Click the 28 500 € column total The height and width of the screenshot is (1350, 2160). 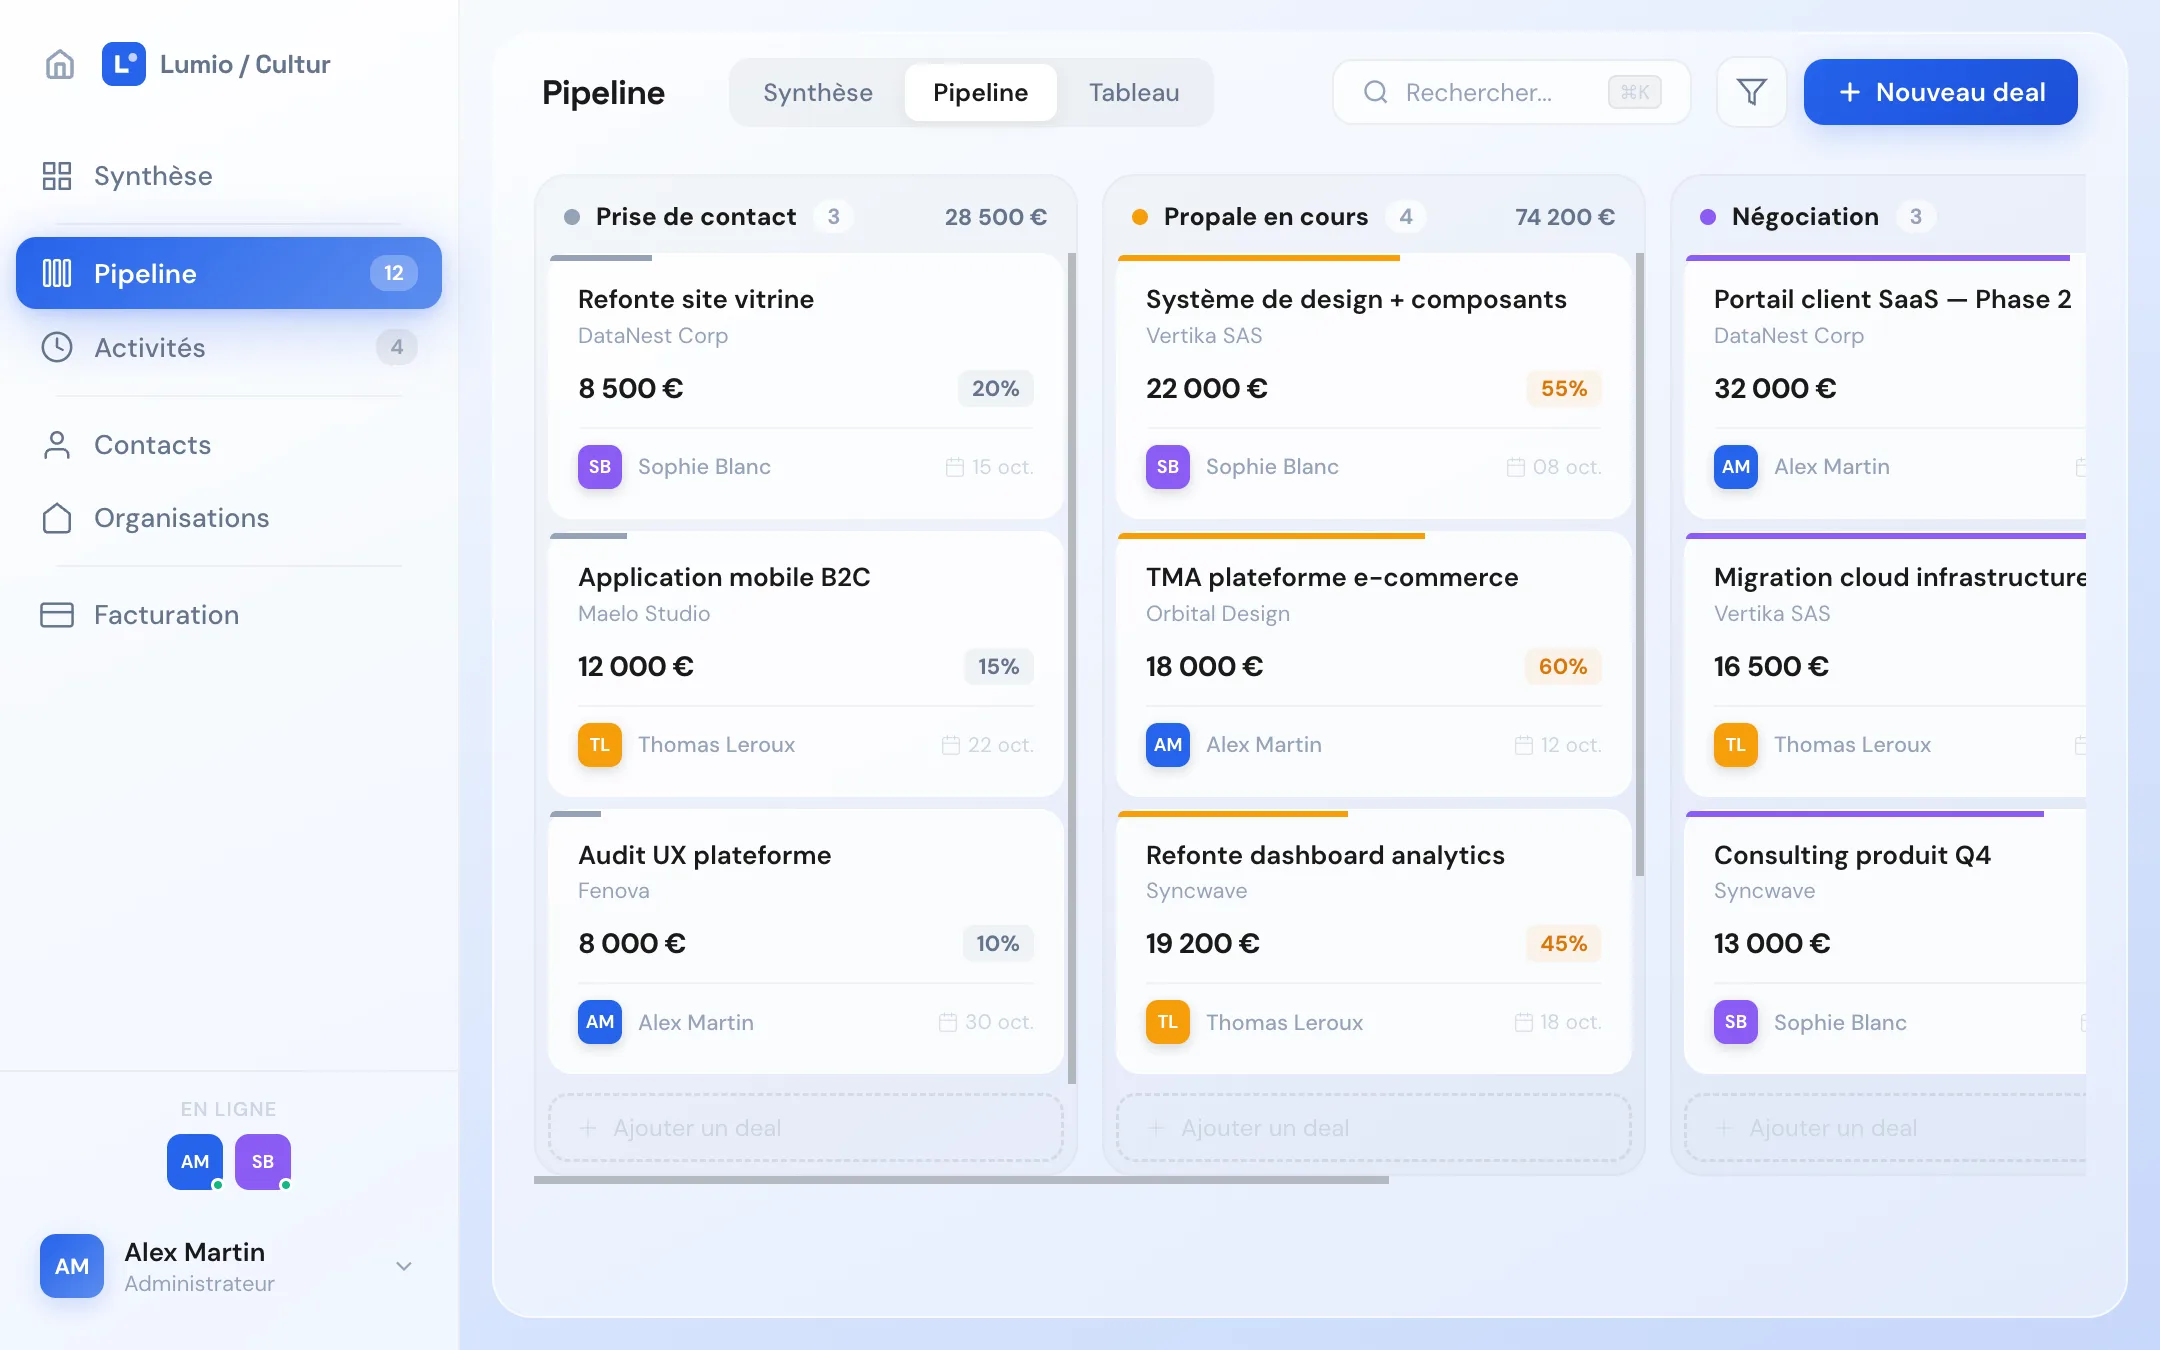(996, 217)
